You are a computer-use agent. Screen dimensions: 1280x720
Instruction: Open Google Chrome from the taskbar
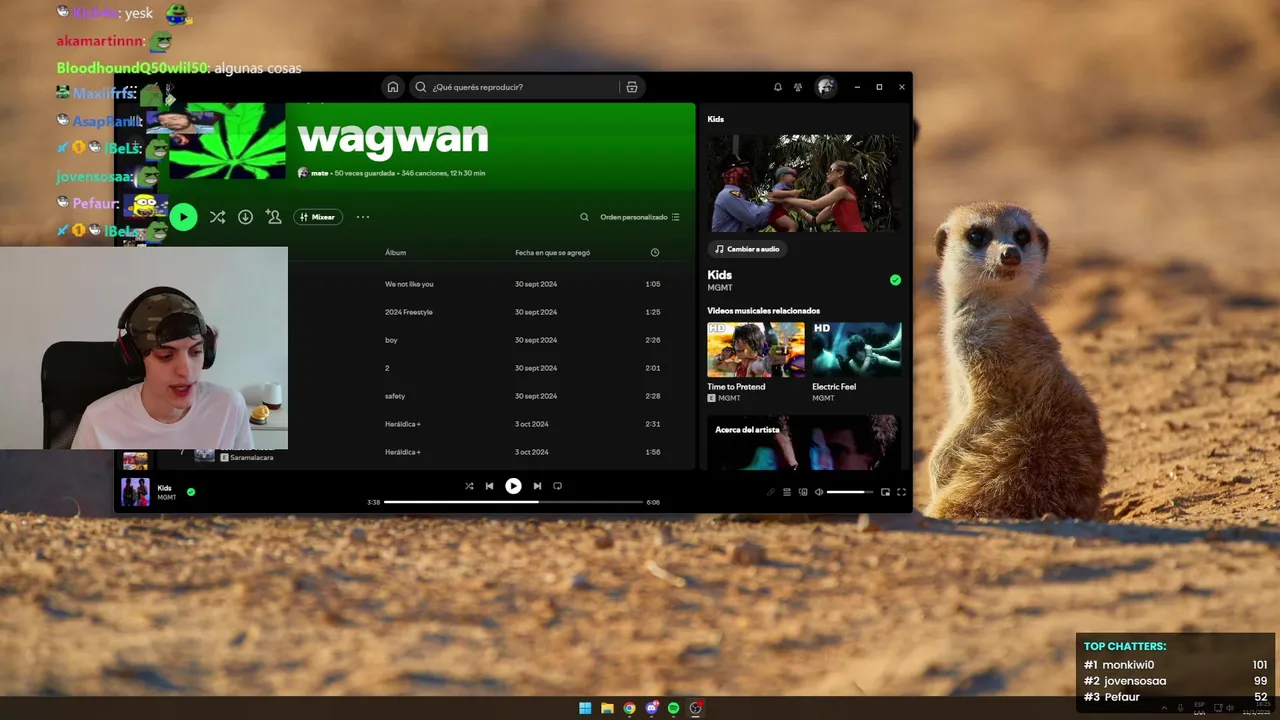[x=629, y=708]
